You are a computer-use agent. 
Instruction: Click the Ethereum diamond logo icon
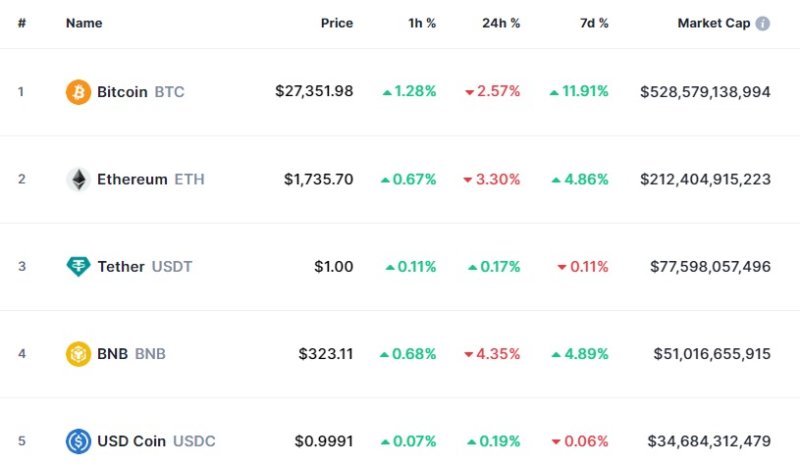tap(78, 180)
